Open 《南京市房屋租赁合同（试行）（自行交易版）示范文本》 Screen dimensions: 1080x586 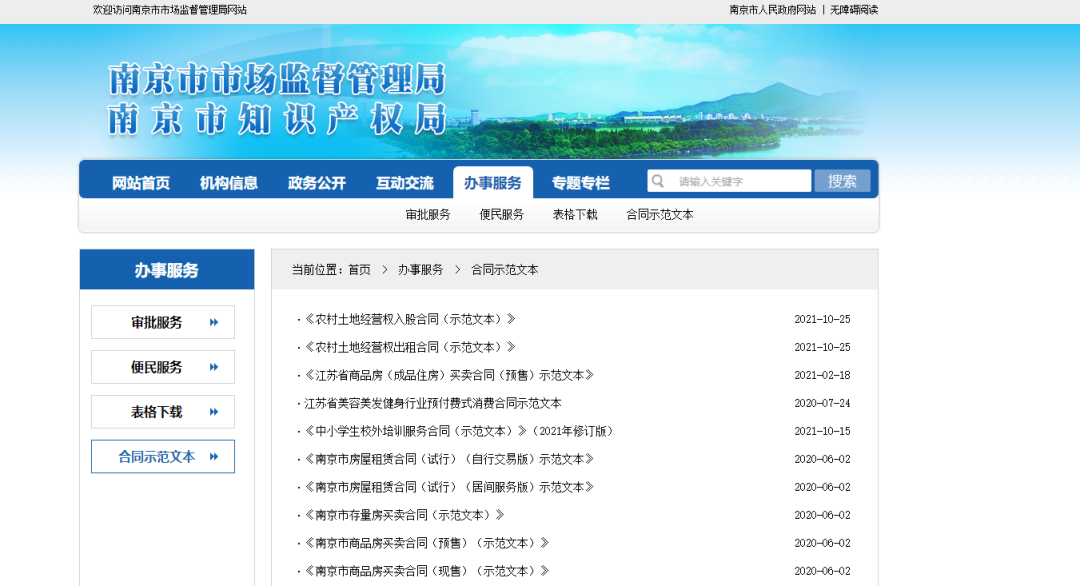(449, 459)
